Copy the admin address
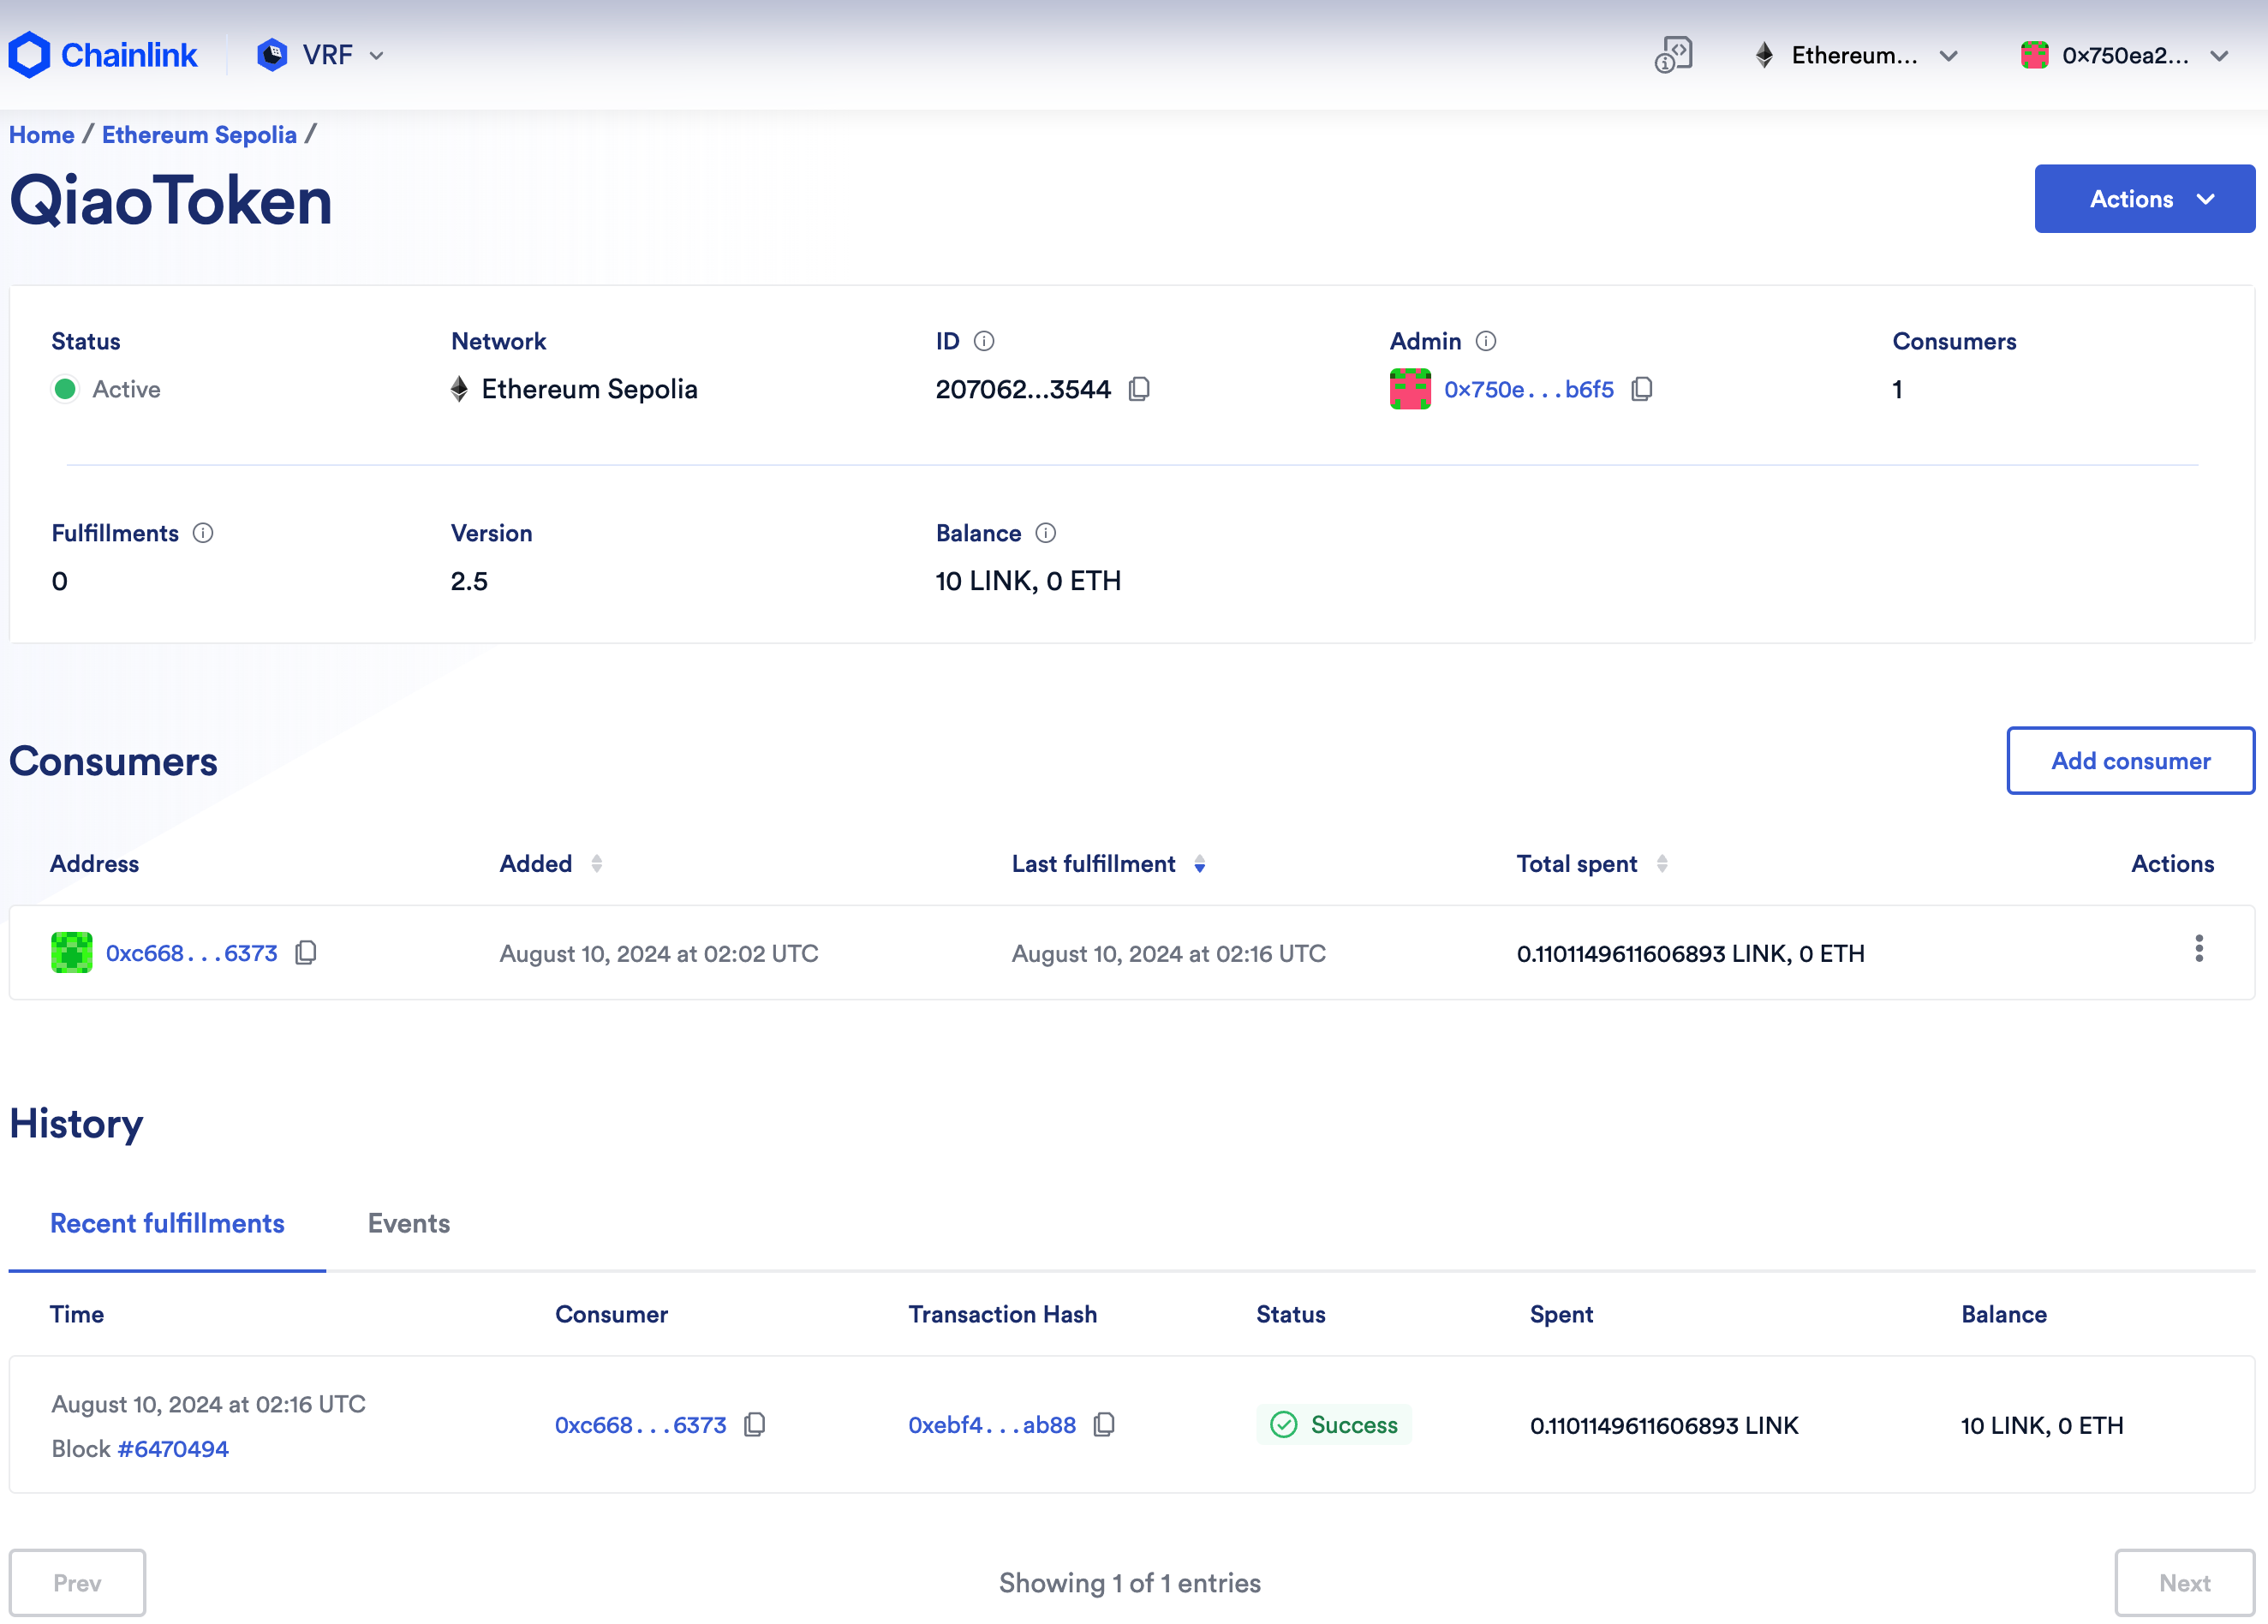 pyautogui.click(x=1641, y=389)
